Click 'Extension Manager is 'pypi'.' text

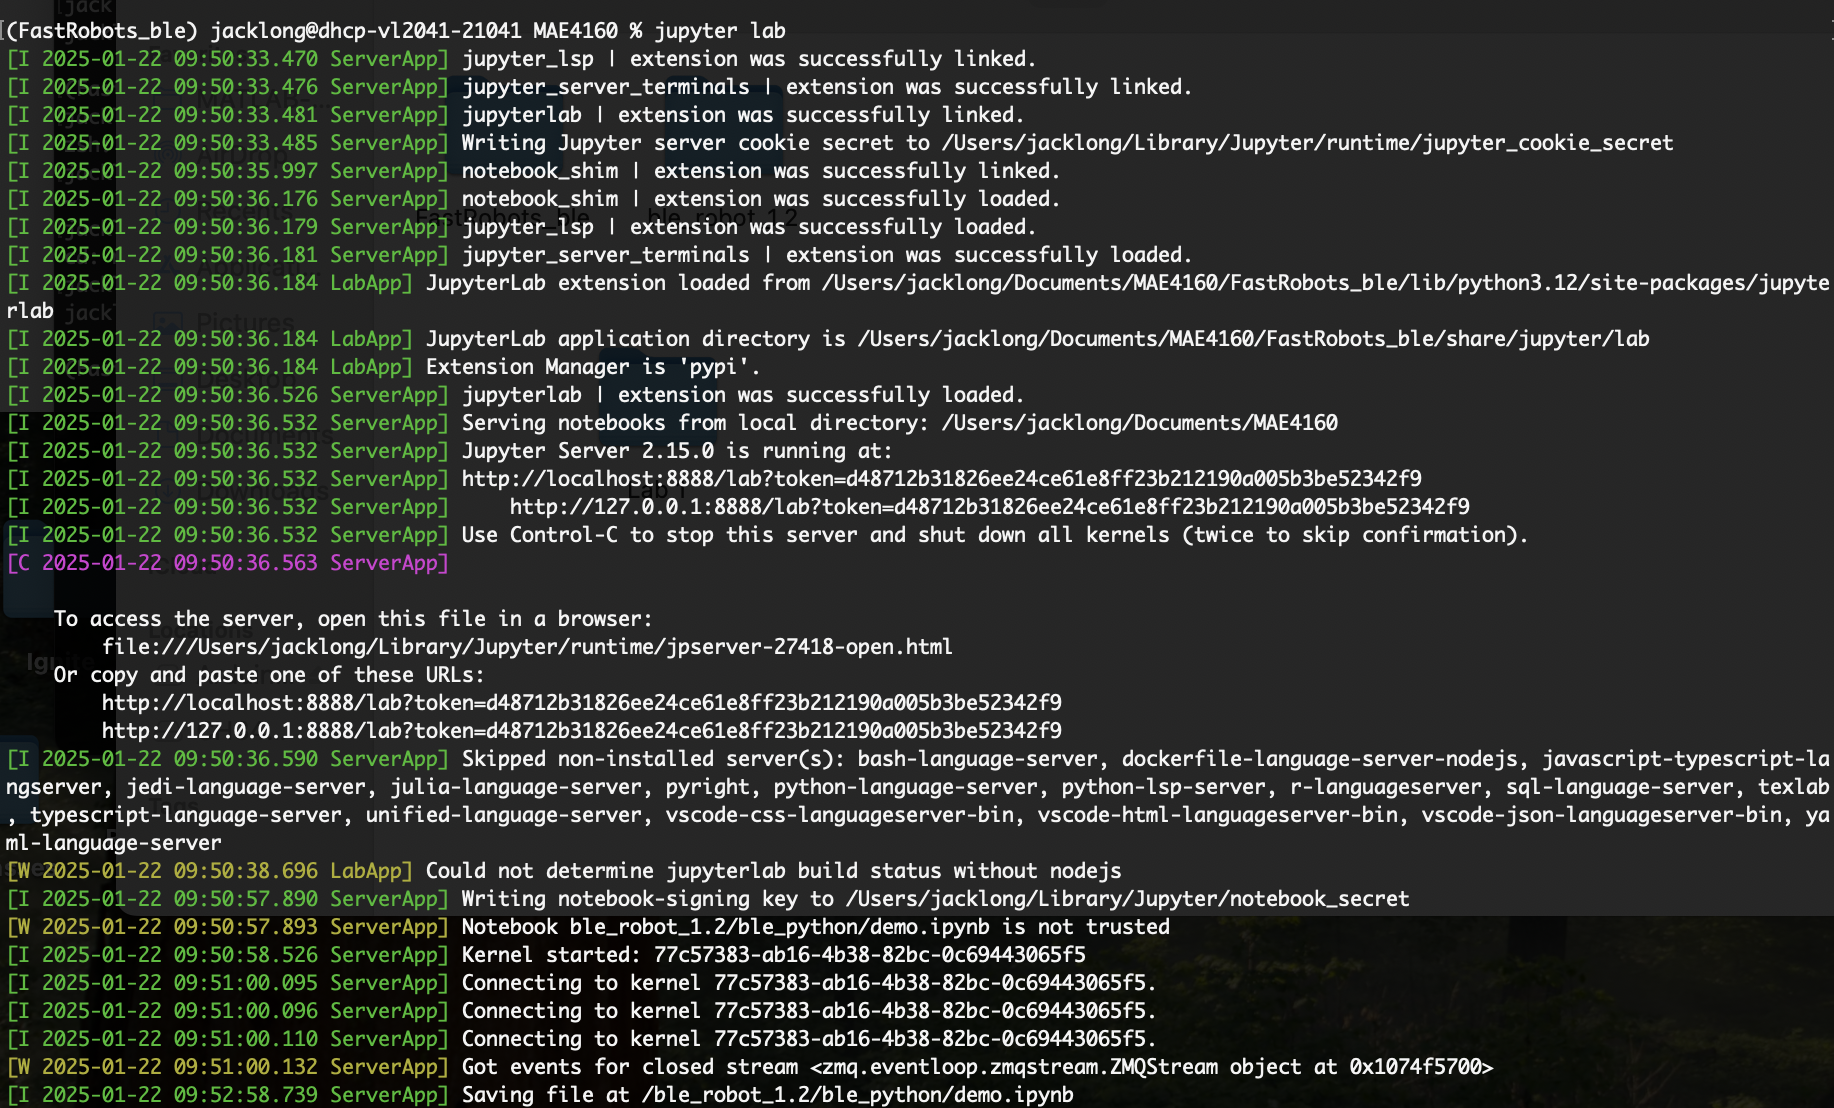pos(593,367)
